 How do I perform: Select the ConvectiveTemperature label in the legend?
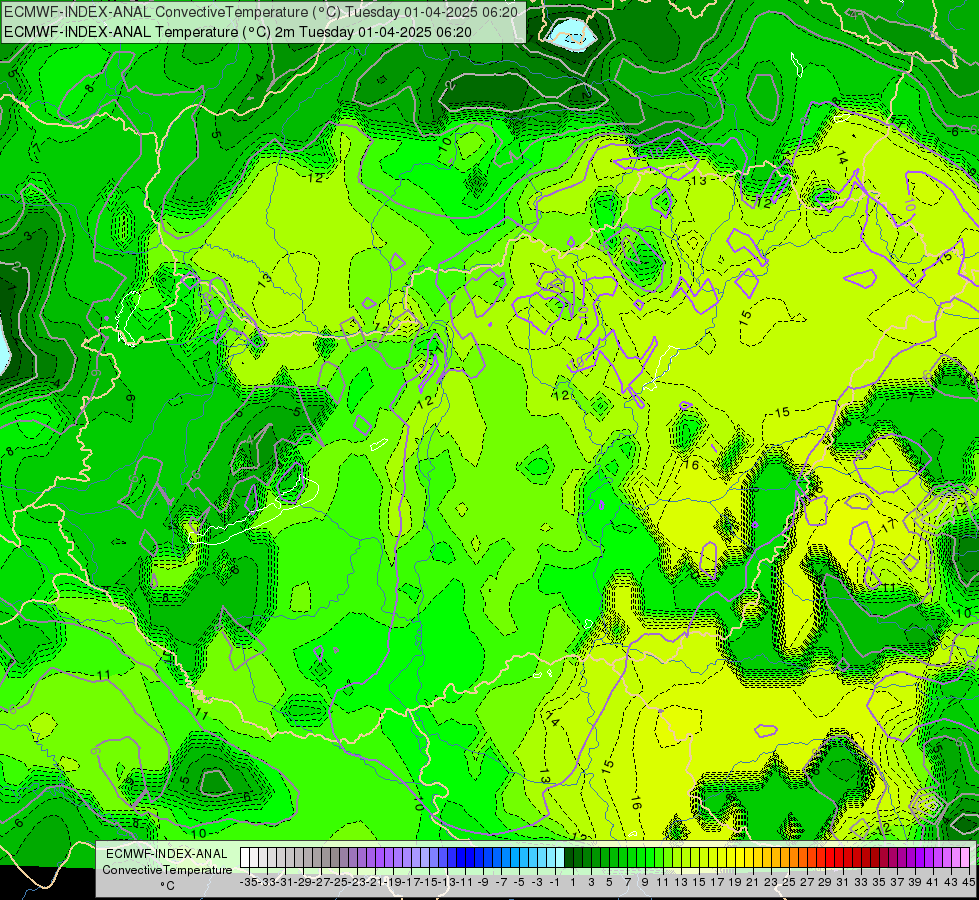(x=167, y=870)
